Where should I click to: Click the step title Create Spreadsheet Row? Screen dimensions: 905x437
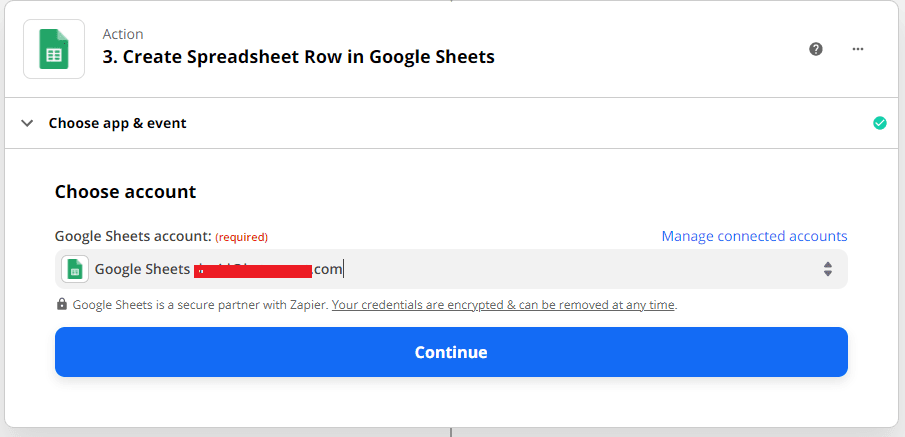(298, 57)
